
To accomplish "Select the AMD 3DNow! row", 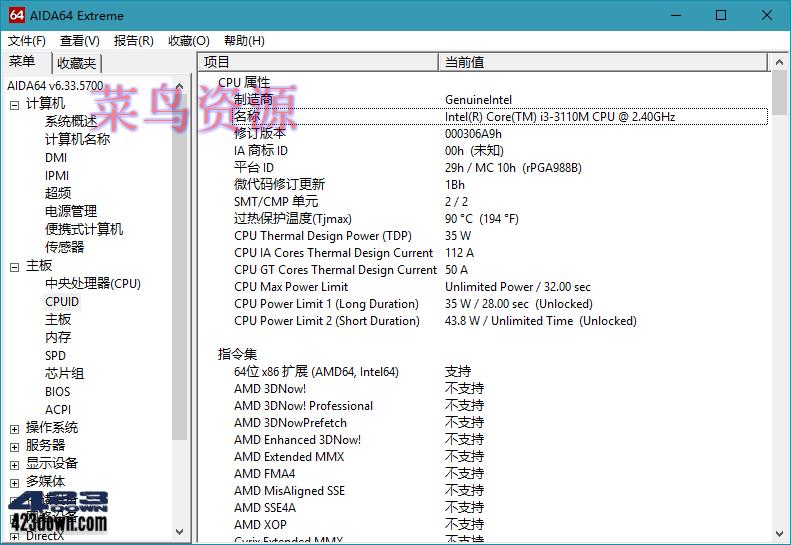I will pos(499,389).
